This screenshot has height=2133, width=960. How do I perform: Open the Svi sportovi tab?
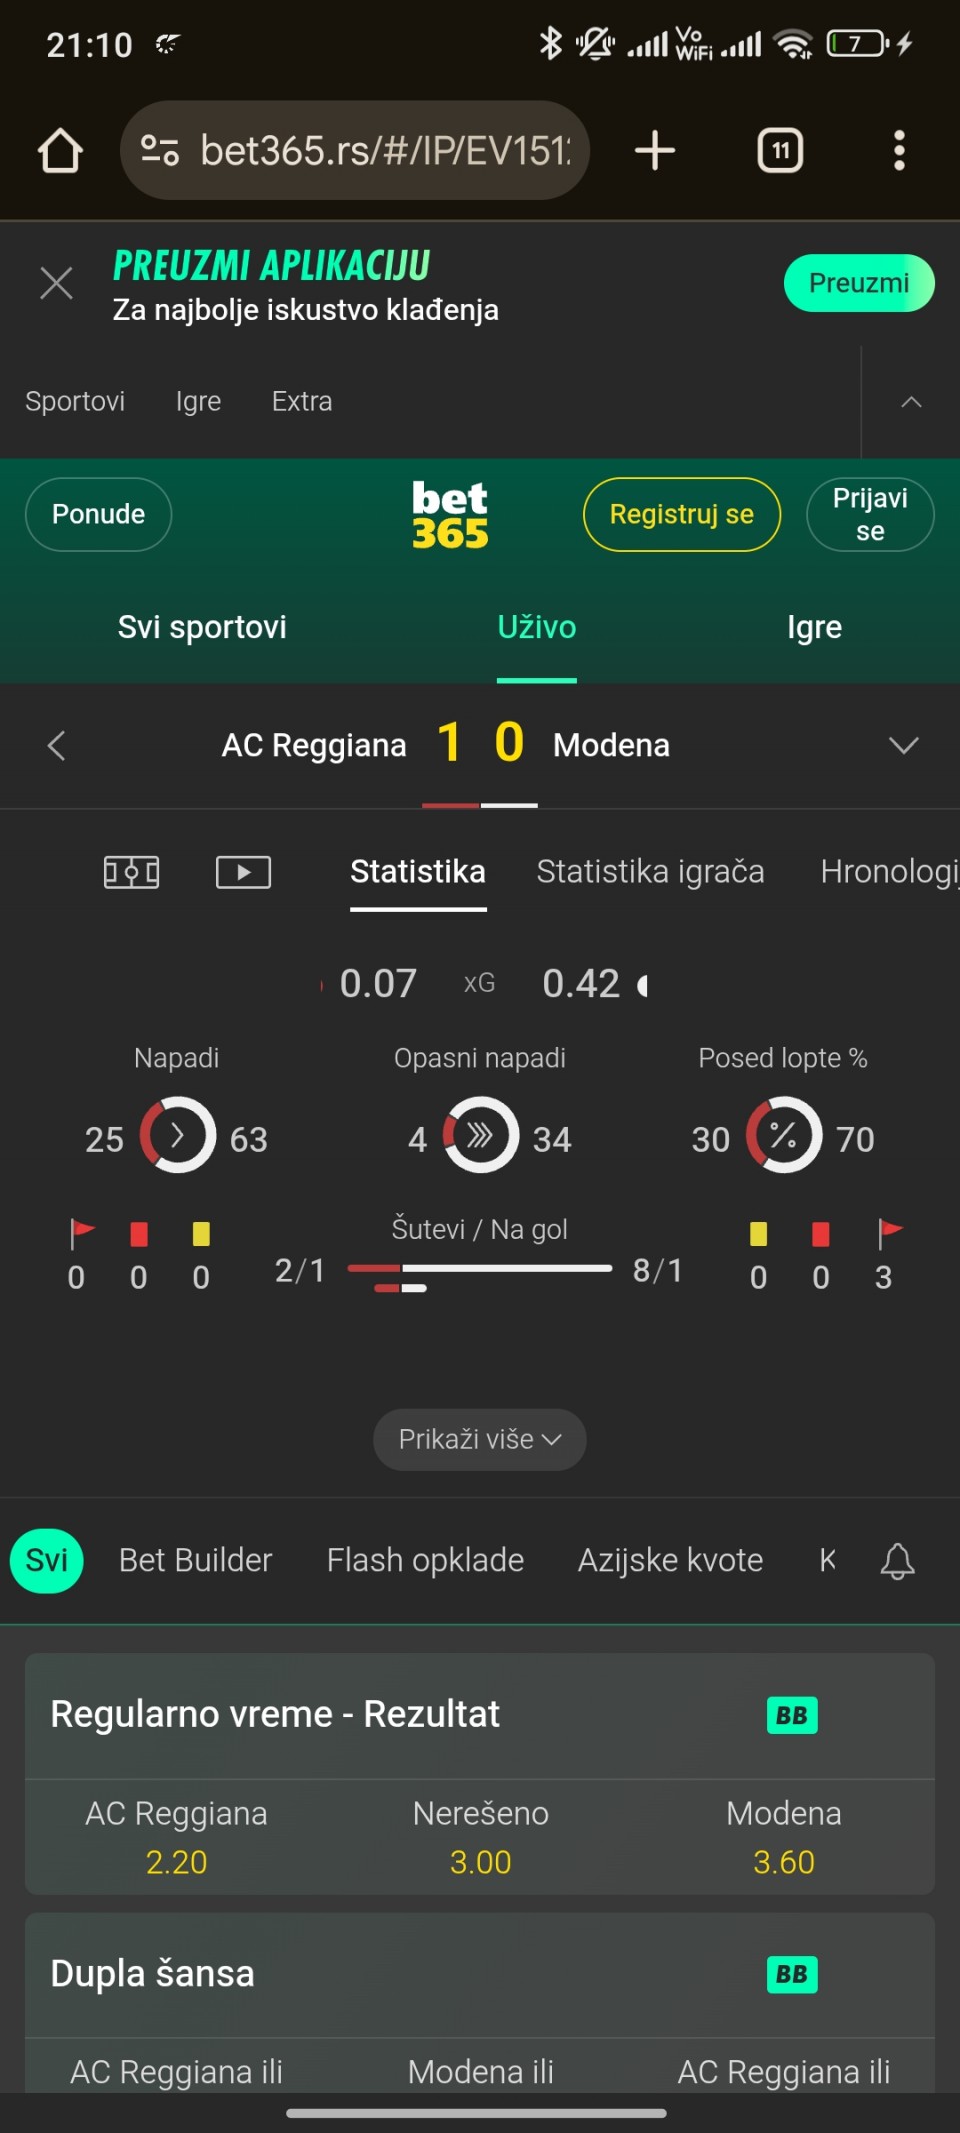(202, 627)
